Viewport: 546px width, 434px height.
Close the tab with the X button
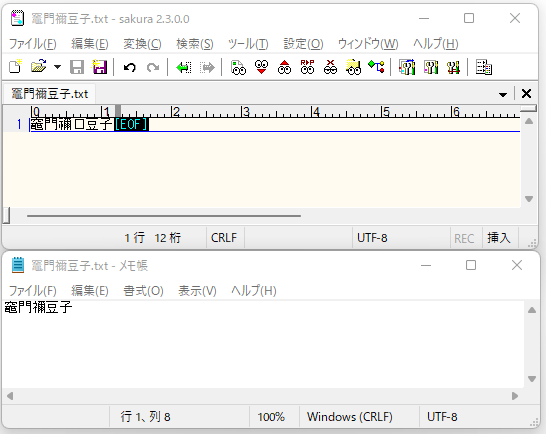[526, 93]
